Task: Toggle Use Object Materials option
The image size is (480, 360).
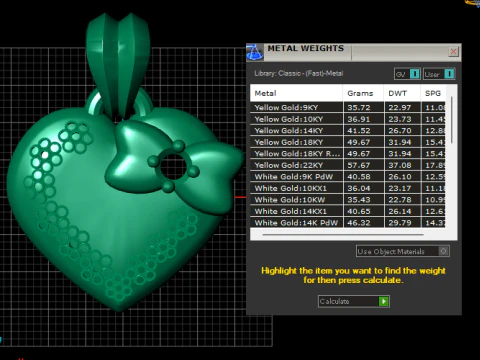Action: point(403,251)
